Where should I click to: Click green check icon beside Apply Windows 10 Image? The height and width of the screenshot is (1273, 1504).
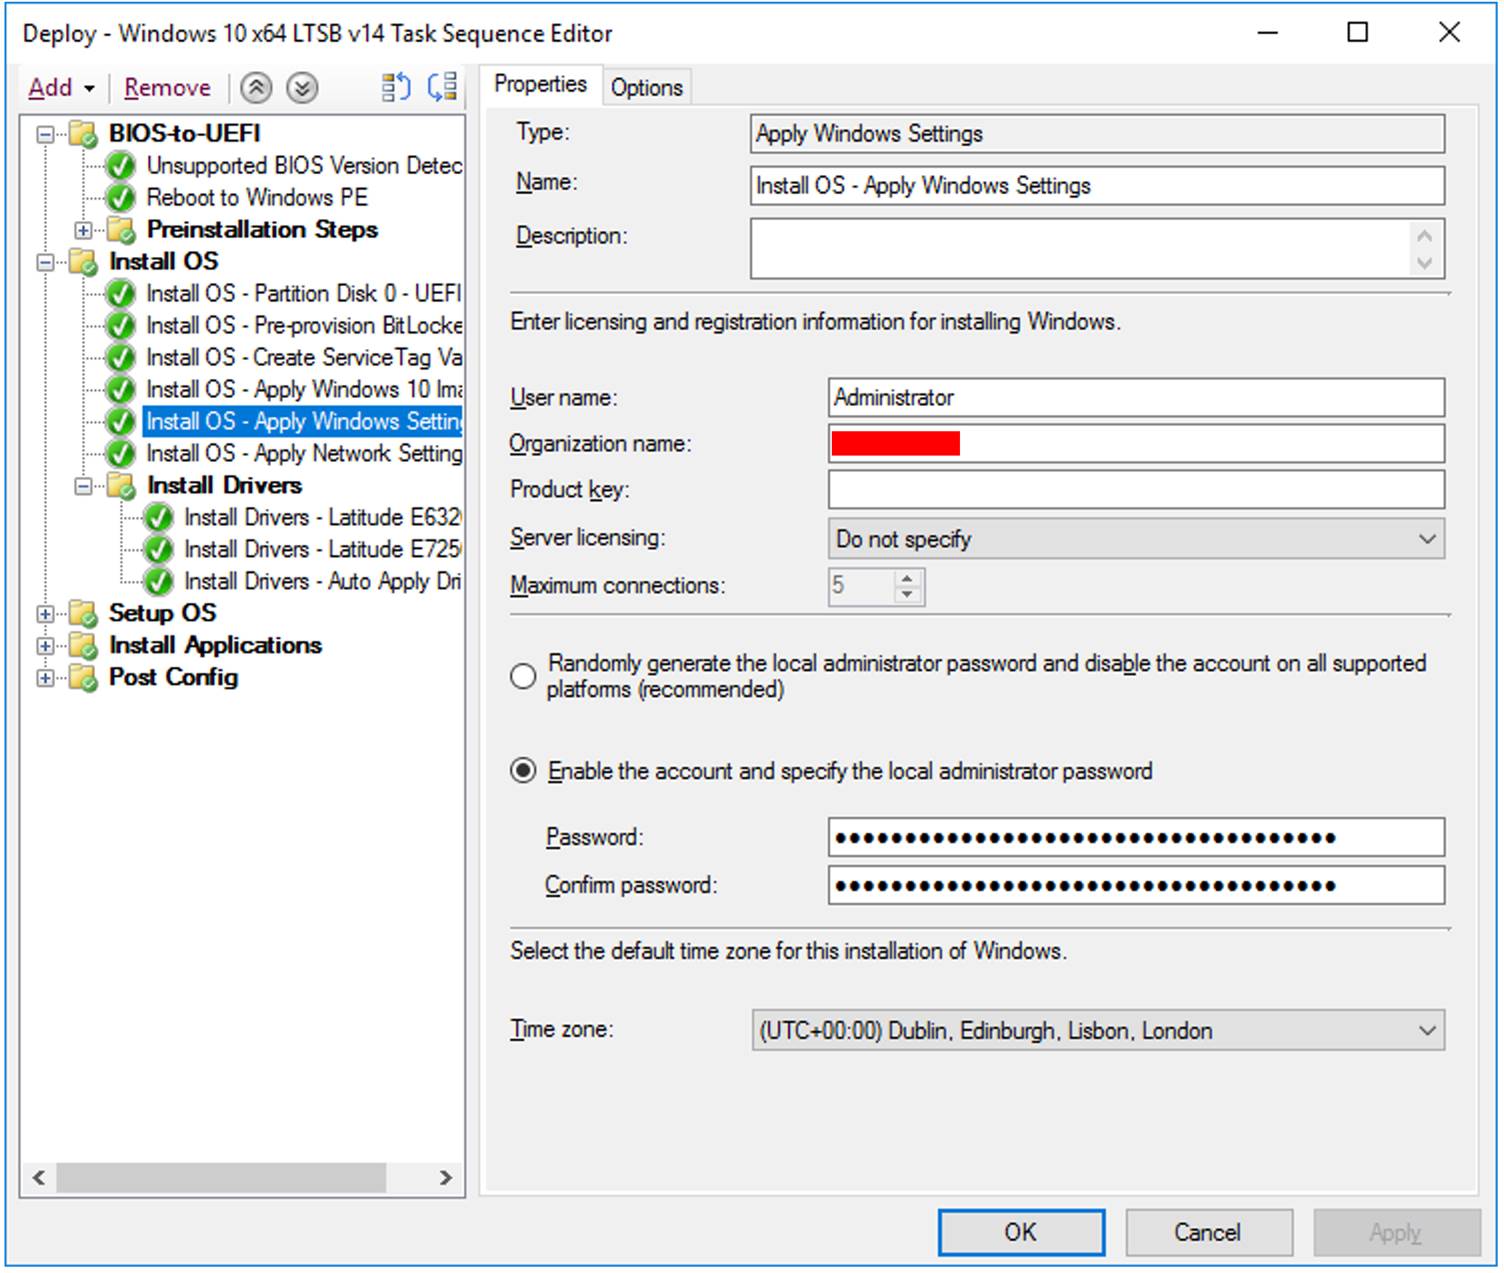[121, 389]
